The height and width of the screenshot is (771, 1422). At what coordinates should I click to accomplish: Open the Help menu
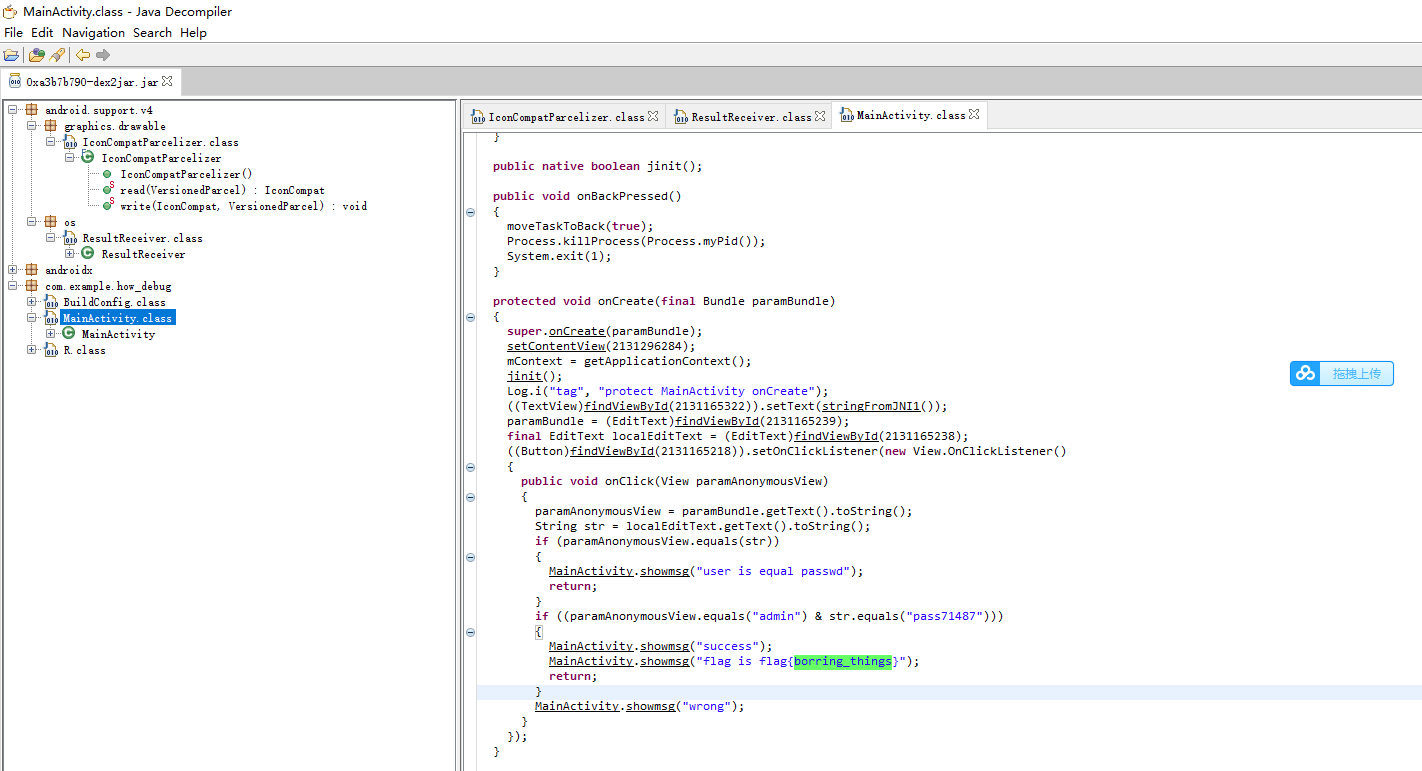193,33
